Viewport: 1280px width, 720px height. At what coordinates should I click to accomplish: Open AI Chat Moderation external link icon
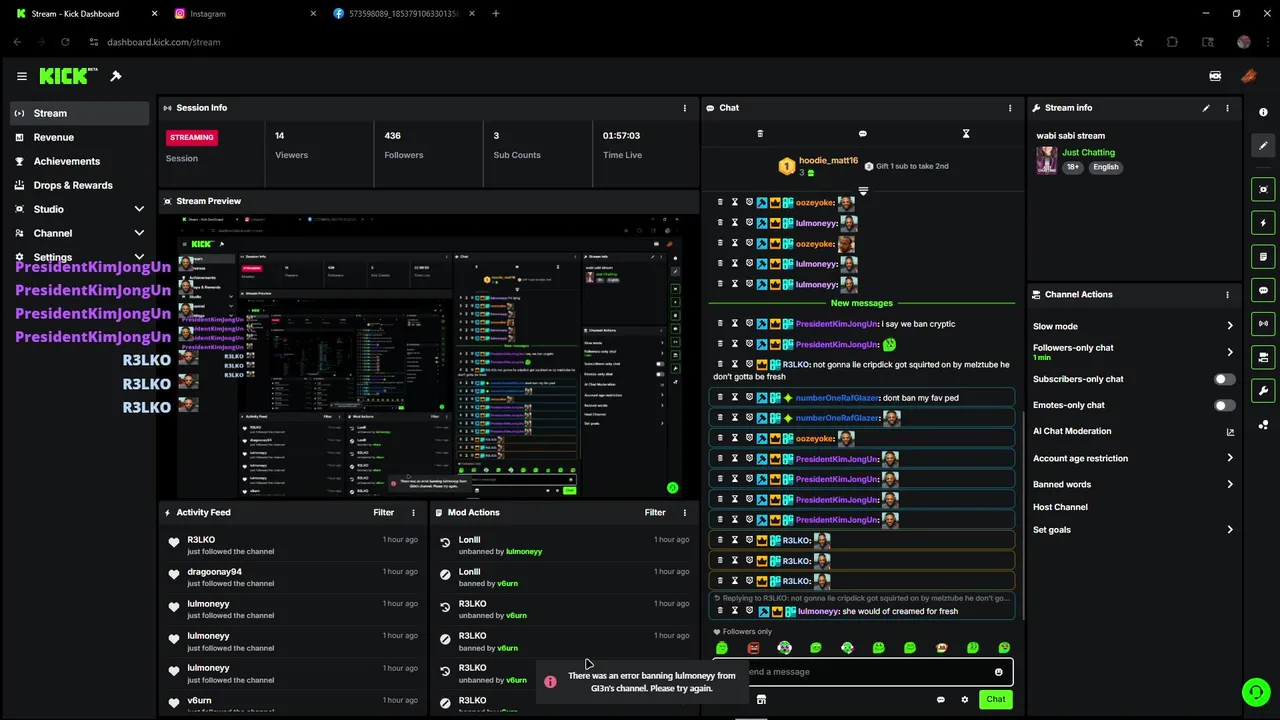pyautogui.click(x=1230, y=432)
